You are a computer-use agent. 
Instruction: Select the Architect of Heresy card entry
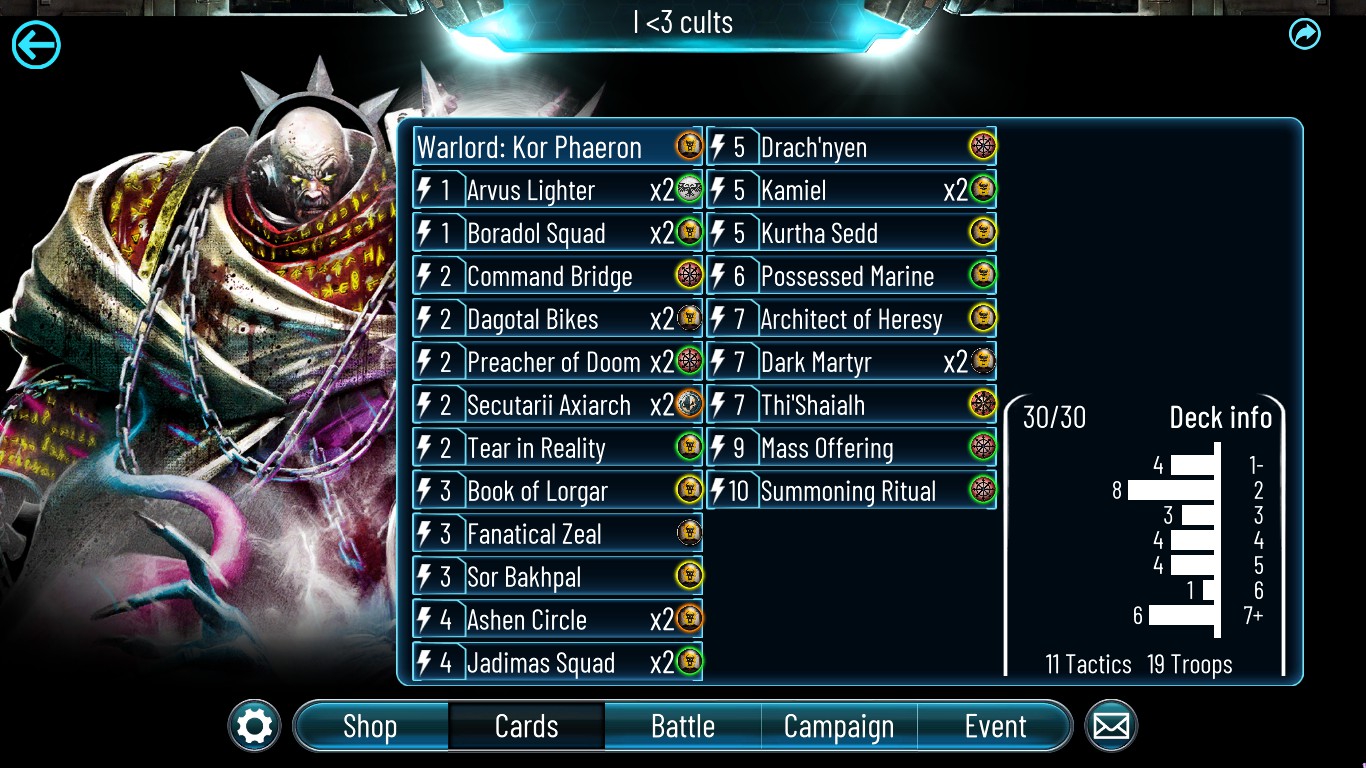pos(852,318)
